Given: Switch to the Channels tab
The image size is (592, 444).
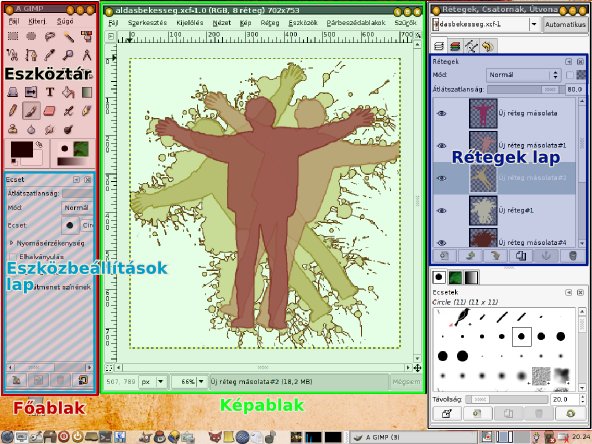Looking at the screenshot, I should coord(456,46).
